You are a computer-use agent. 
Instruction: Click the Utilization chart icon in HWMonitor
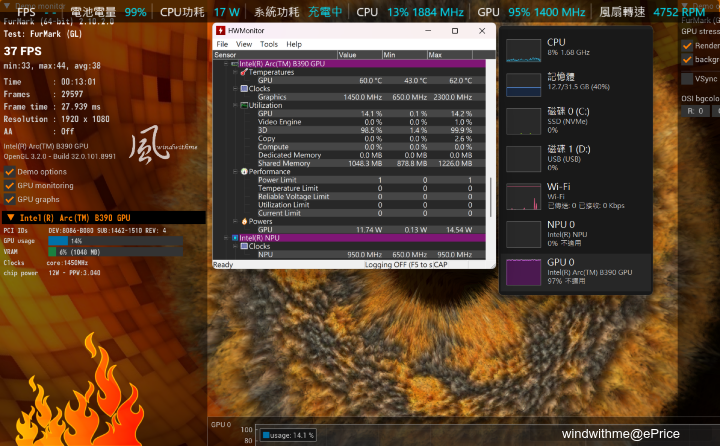pos(244,105)
